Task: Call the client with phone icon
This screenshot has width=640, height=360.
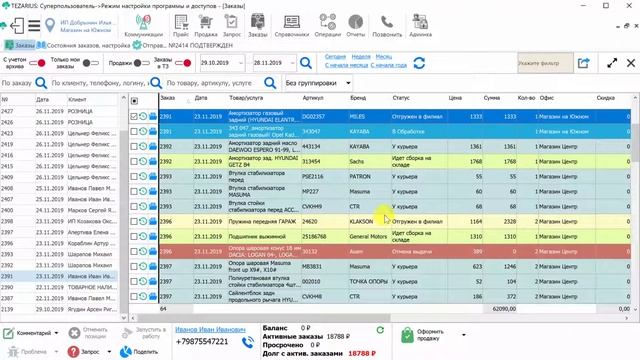Action: click(247, 342)
